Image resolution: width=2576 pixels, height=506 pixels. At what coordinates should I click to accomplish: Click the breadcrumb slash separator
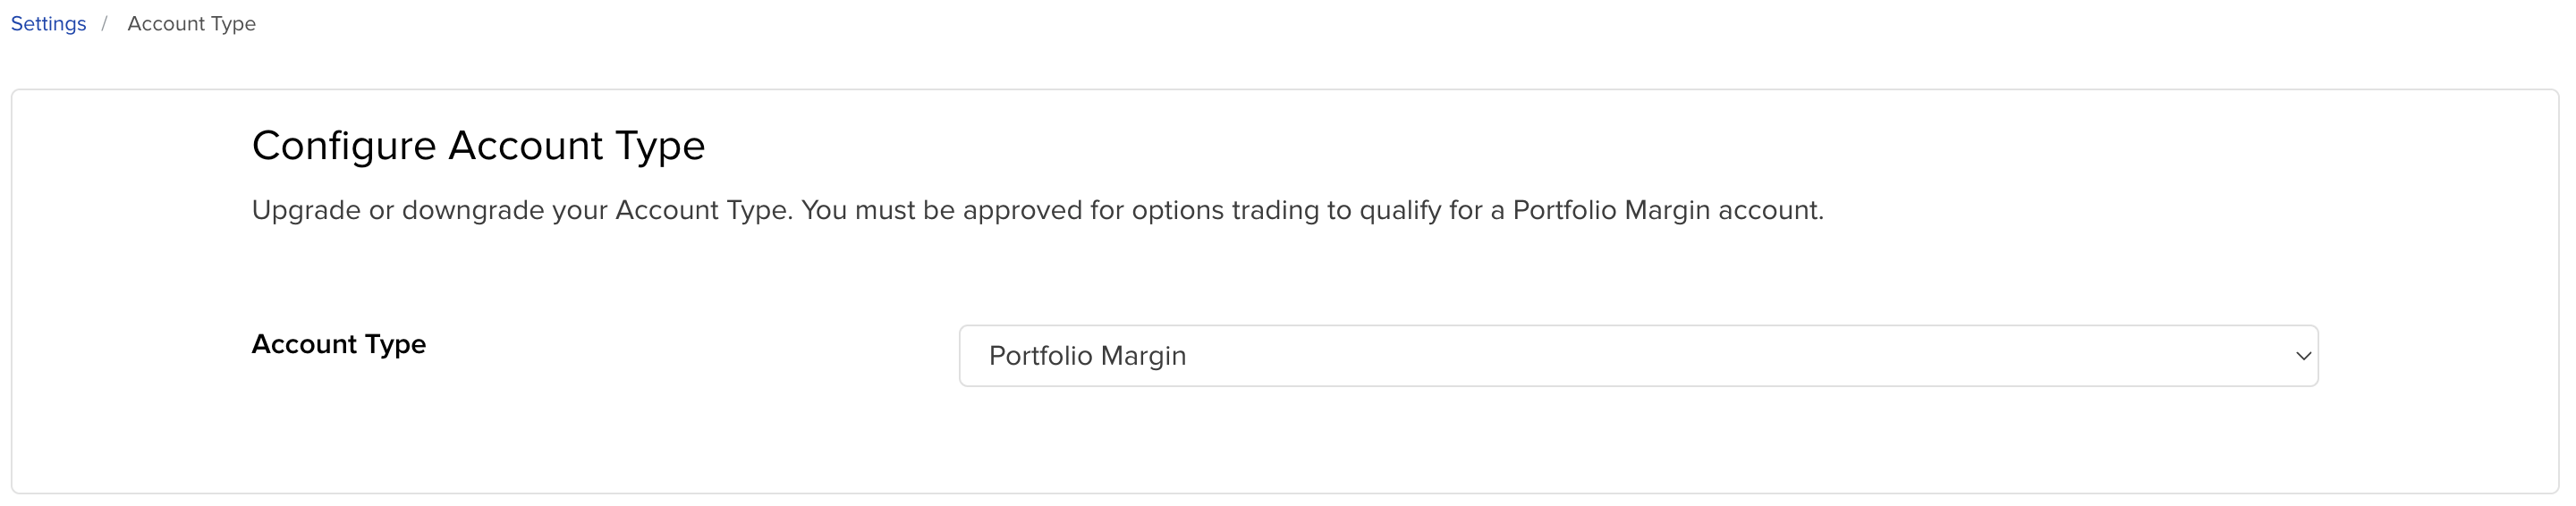pos(104,23)
